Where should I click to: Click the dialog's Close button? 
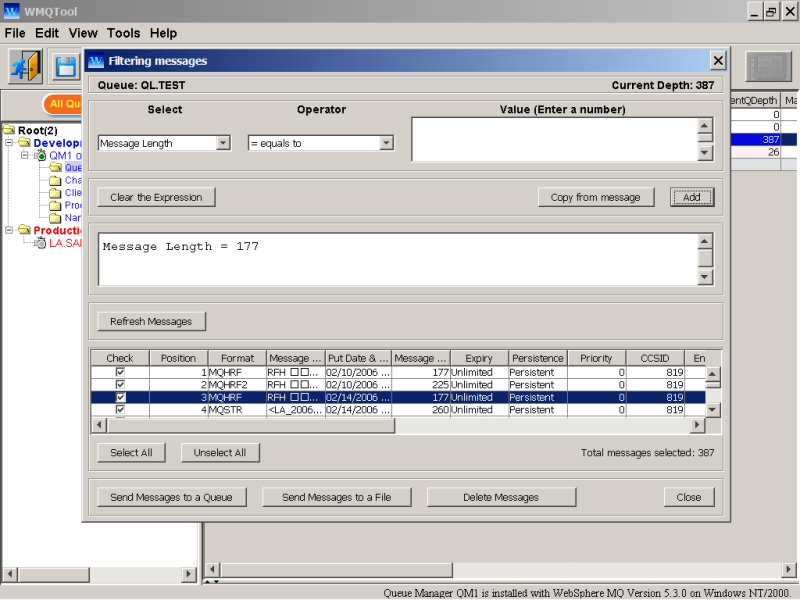(x=689, y=497)
